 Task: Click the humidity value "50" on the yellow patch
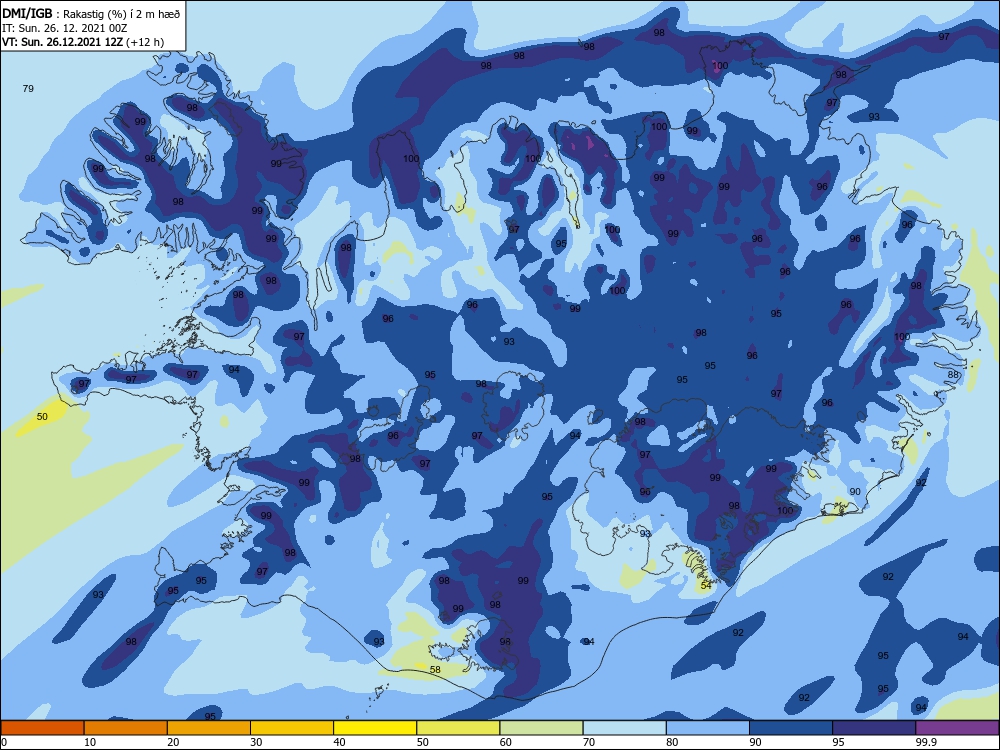click(42, 416)
